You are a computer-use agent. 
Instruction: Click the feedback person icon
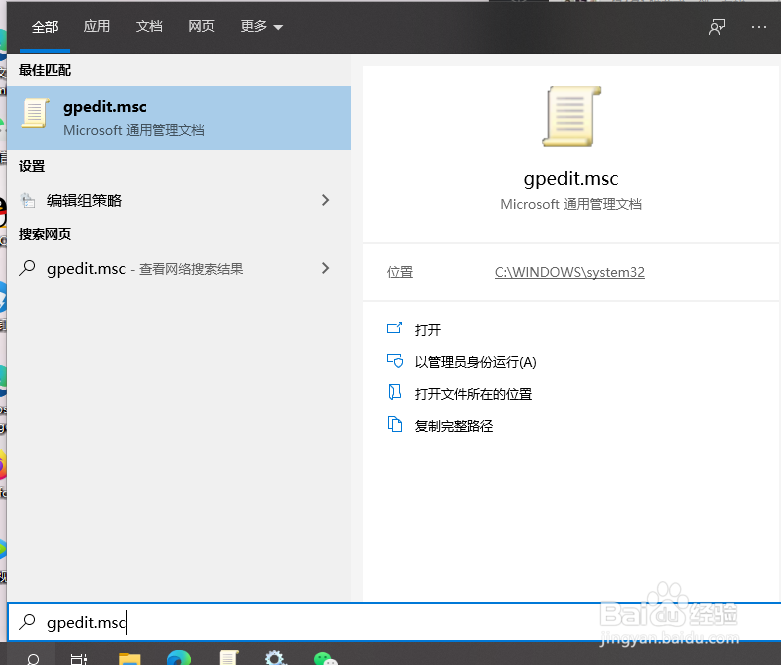click(717, 27)
